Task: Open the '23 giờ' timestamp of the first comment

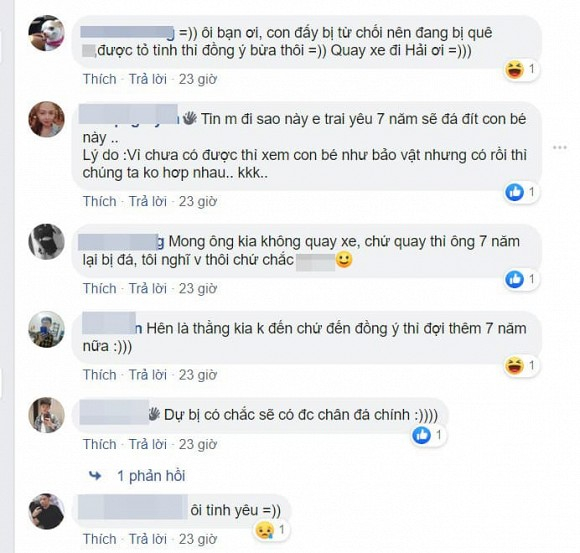Action: pos(198,79)
